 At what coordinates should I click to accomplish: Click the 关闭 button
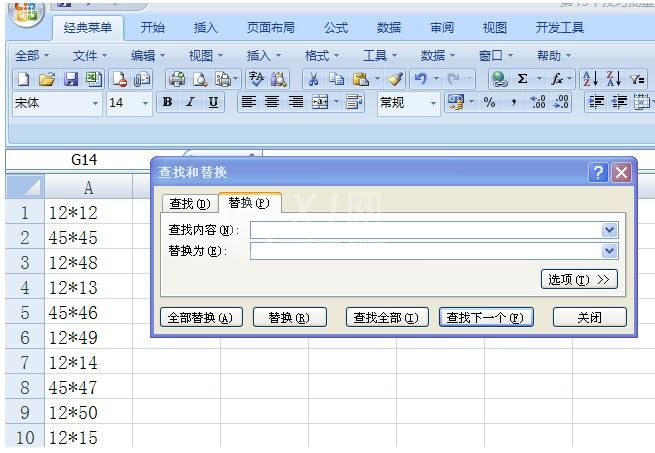tap(589, 318)
